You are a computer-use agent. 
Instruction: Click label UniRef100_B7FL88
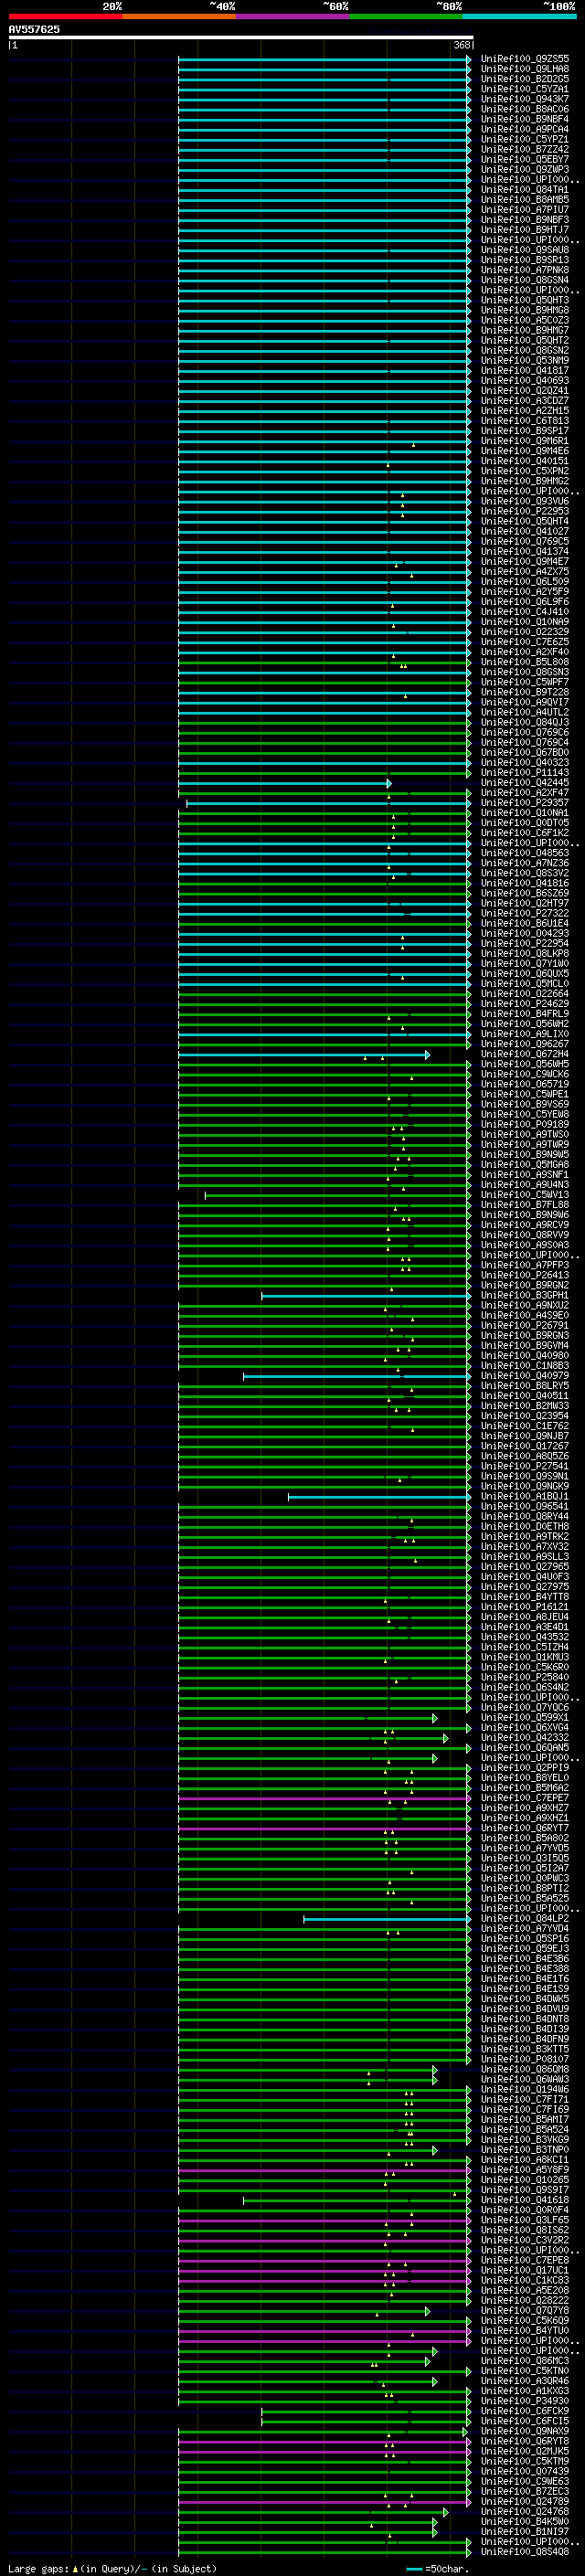(525, 1204)
